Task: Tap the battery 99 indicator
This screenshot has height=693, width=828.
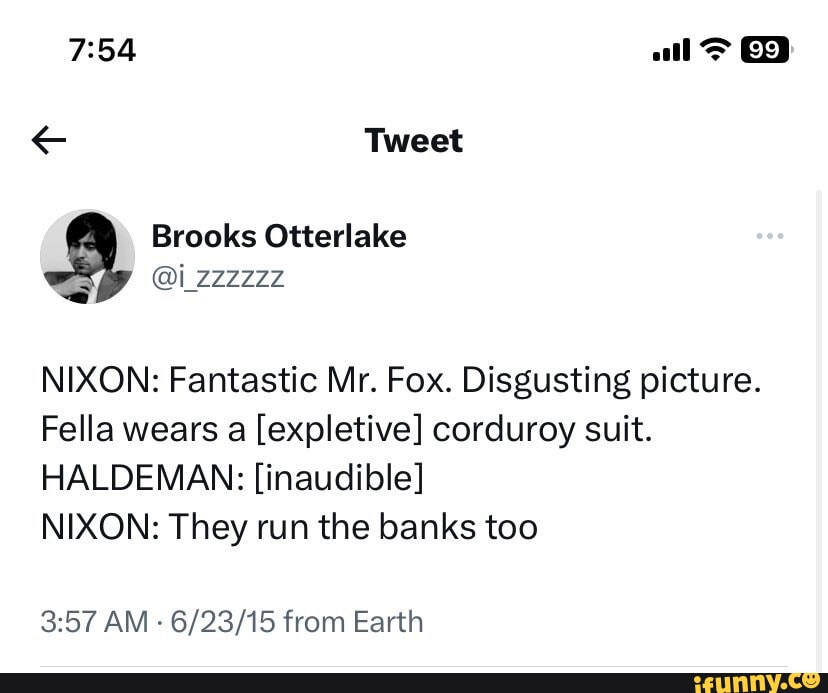Action: [765, 50]
